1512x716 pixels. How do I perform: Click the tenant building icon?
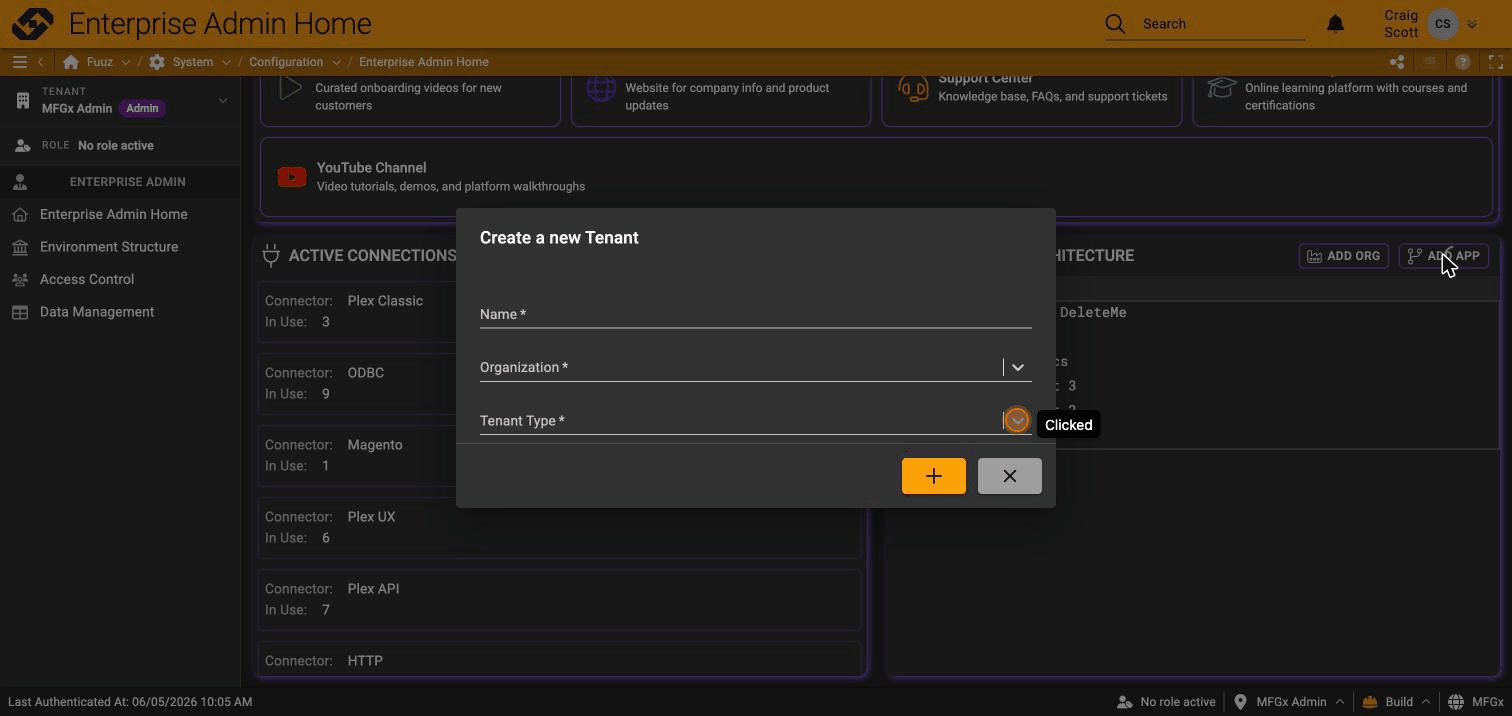(x=22, y=100)
